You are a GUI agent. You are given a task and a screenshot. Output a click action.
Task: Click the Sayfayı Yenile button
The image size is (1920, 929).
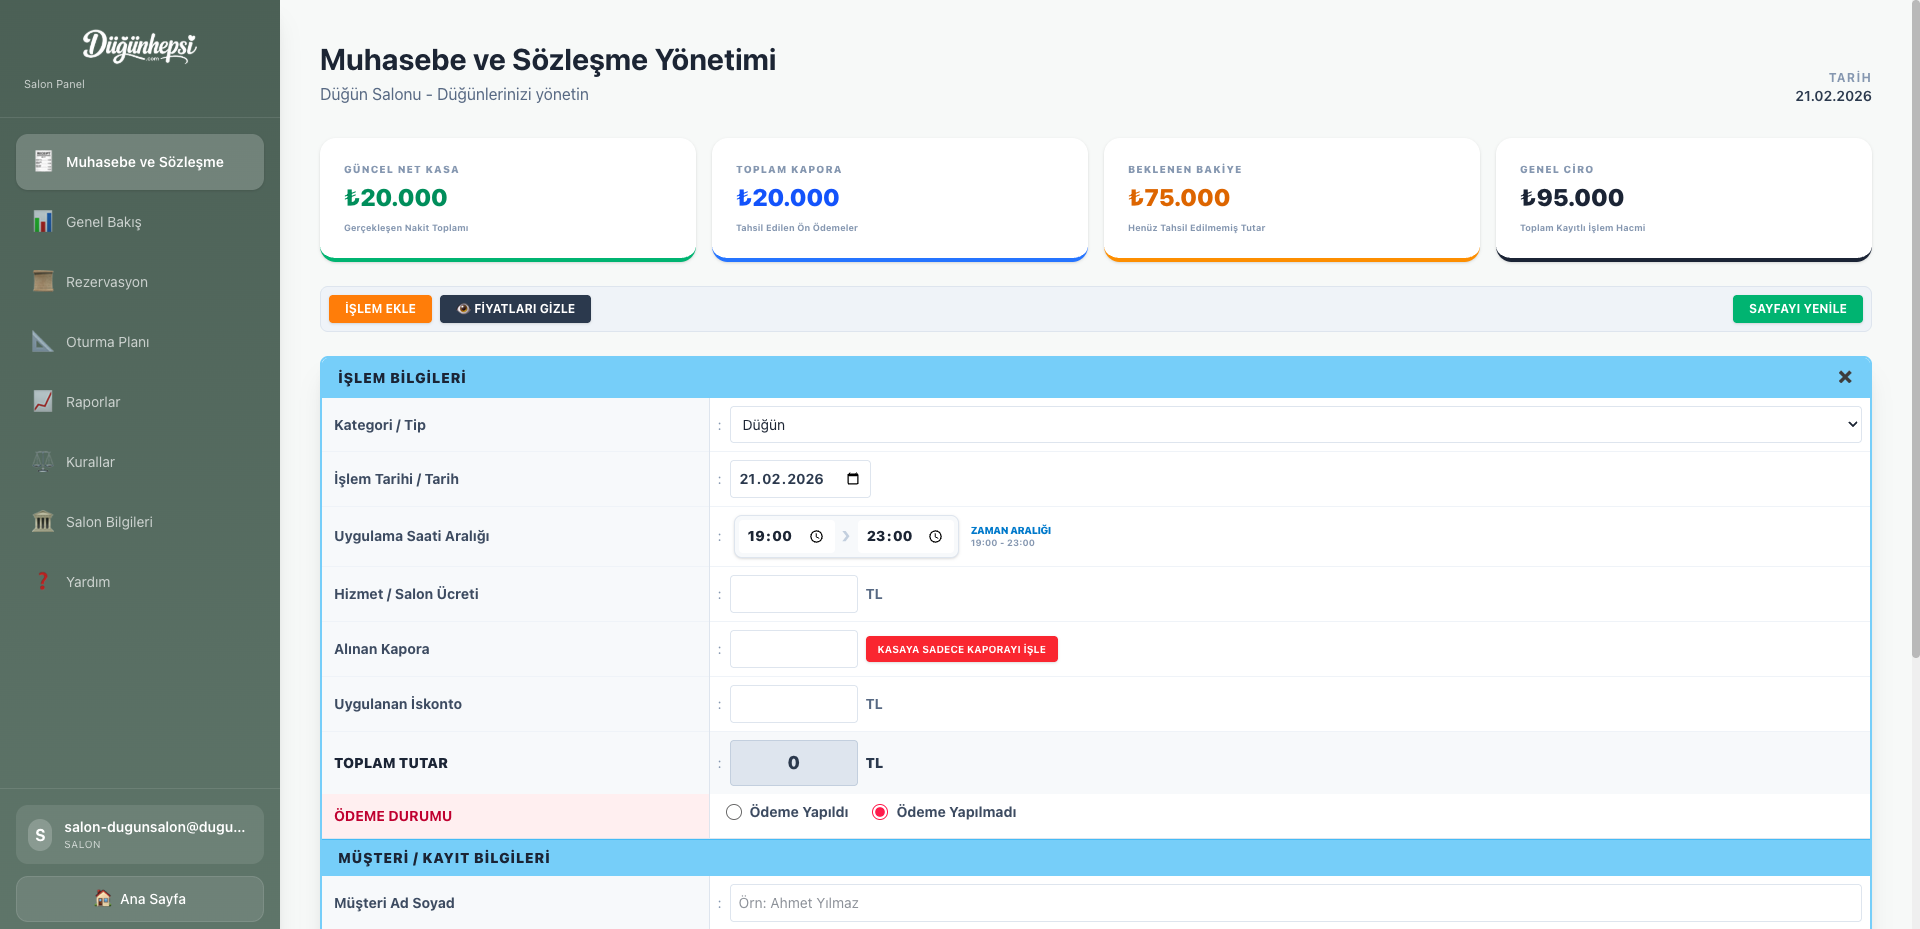click(1797, 309)
